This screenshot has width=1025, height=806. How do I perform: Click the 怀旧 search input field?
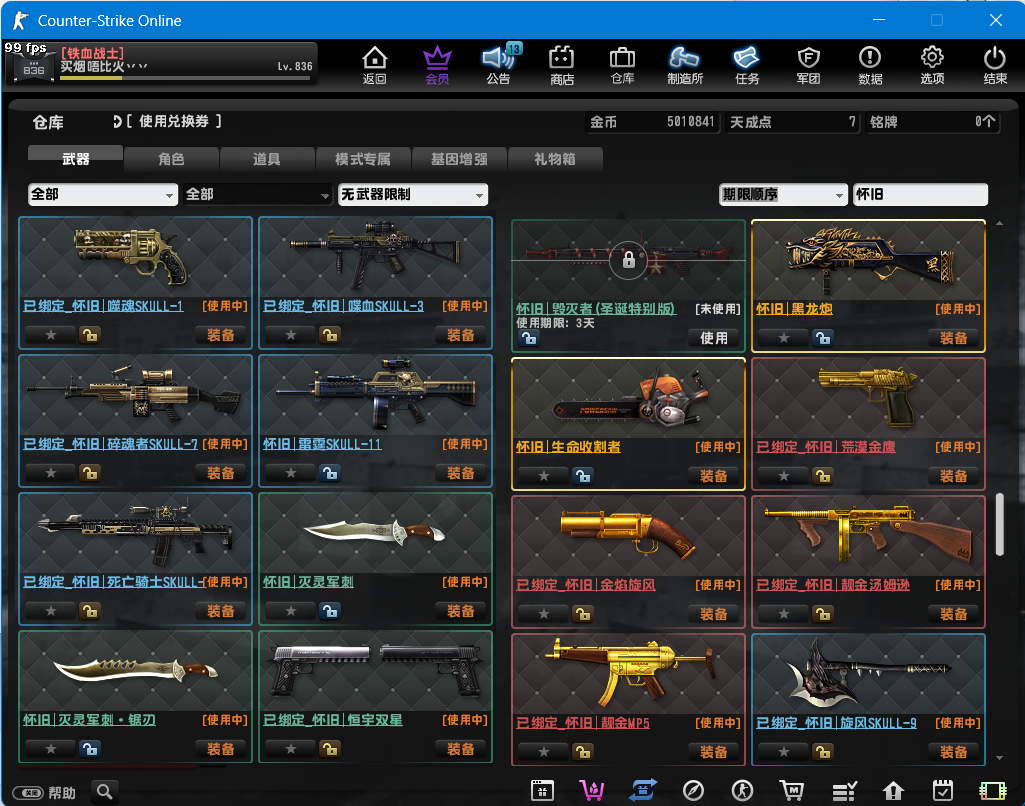[920, 195]
